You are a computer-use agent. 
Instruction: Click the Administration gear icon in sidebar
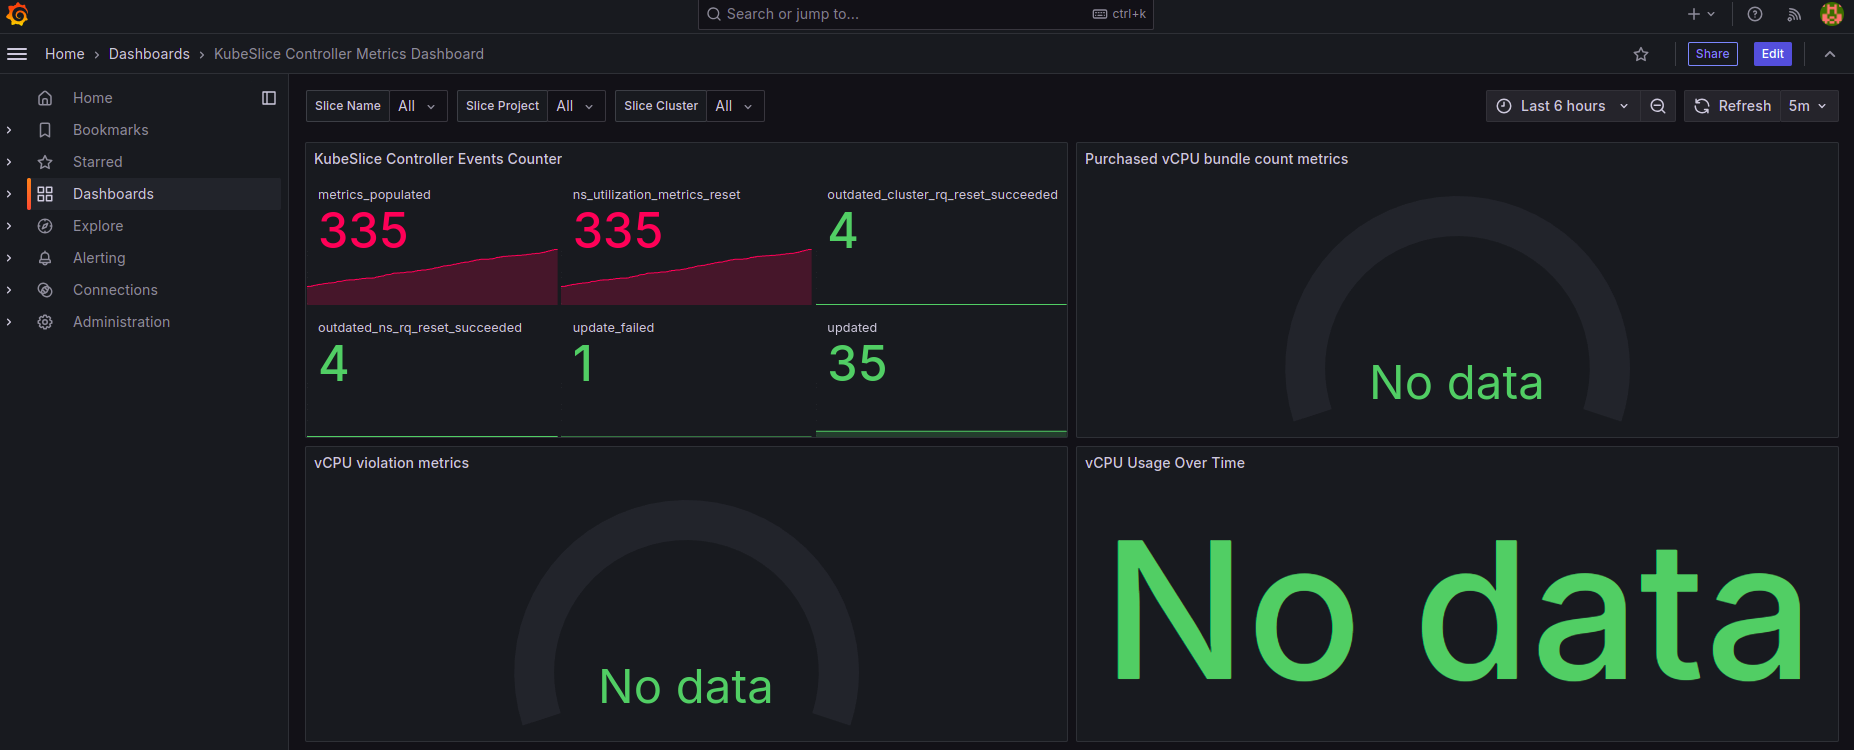(x=45, y=322)
